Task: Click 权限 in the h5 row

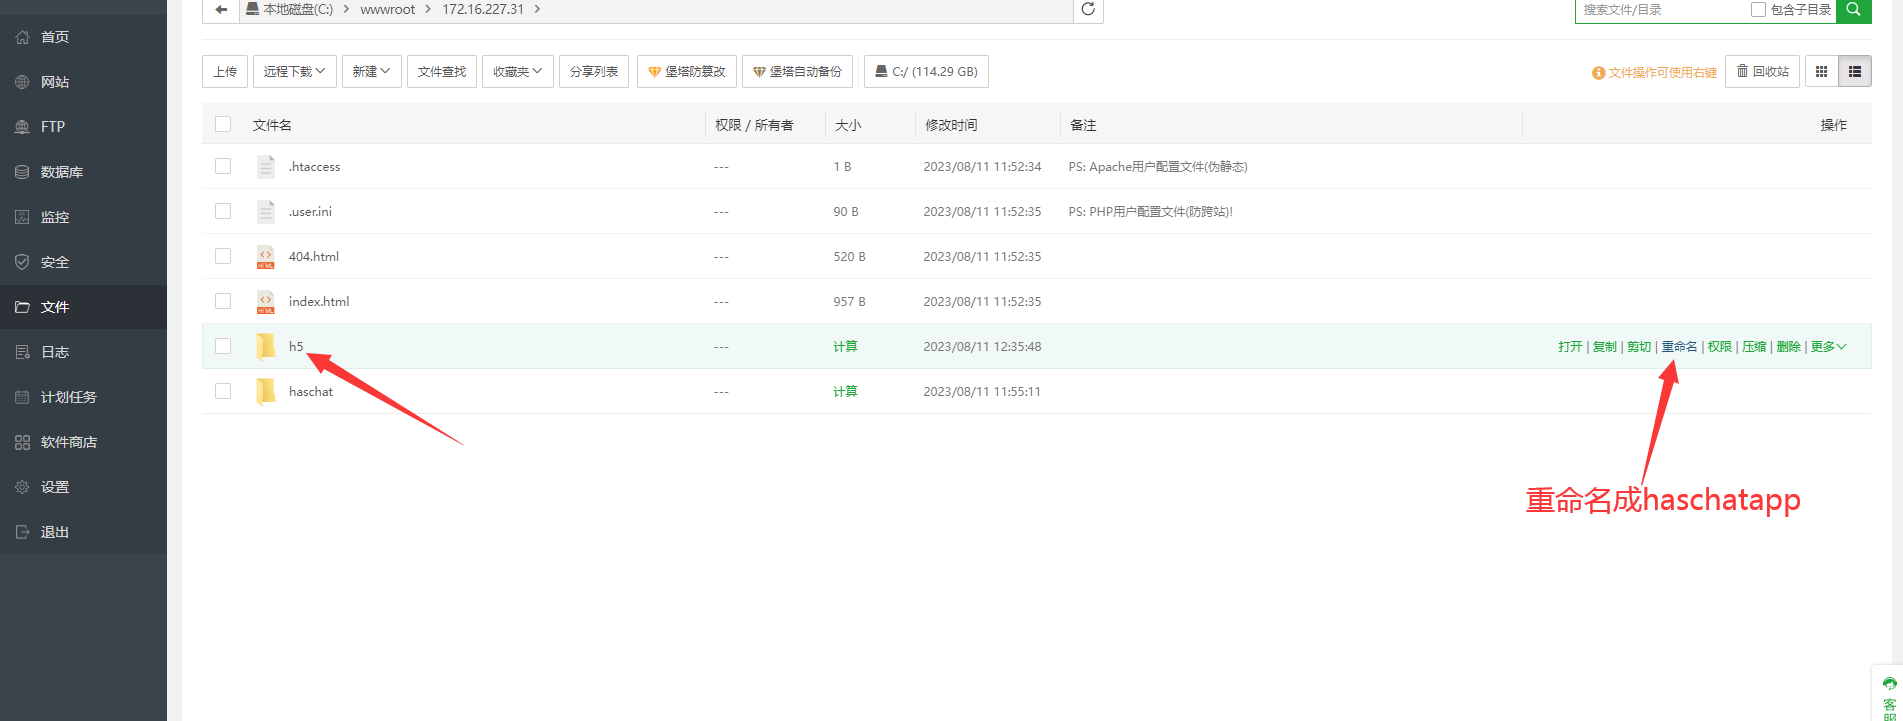Action: 1719,347
